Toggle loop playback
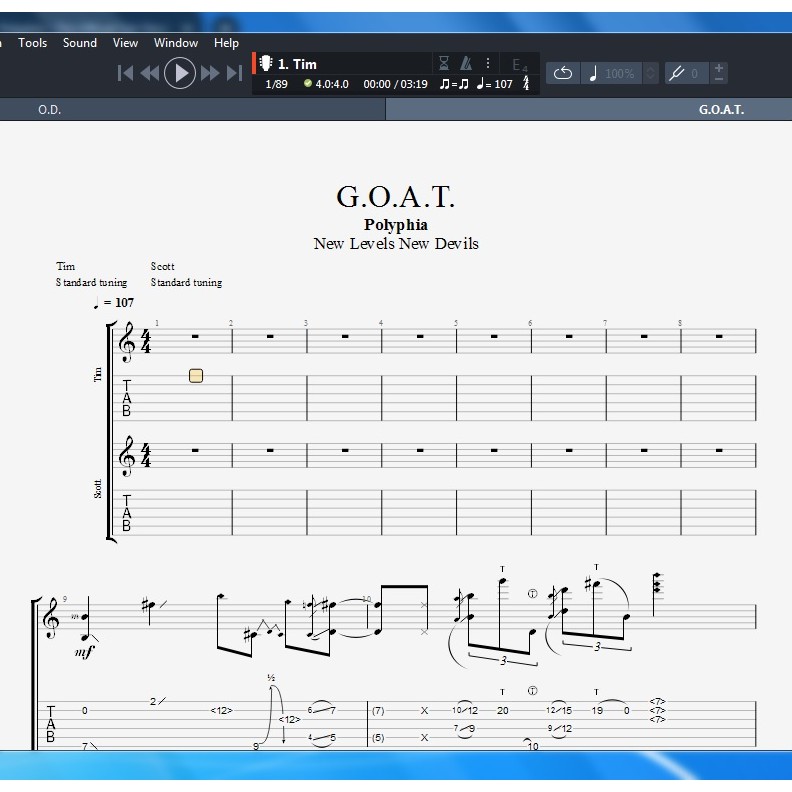Screen dimensions: 792x792 pyautogui.click(x=563, y=74)
